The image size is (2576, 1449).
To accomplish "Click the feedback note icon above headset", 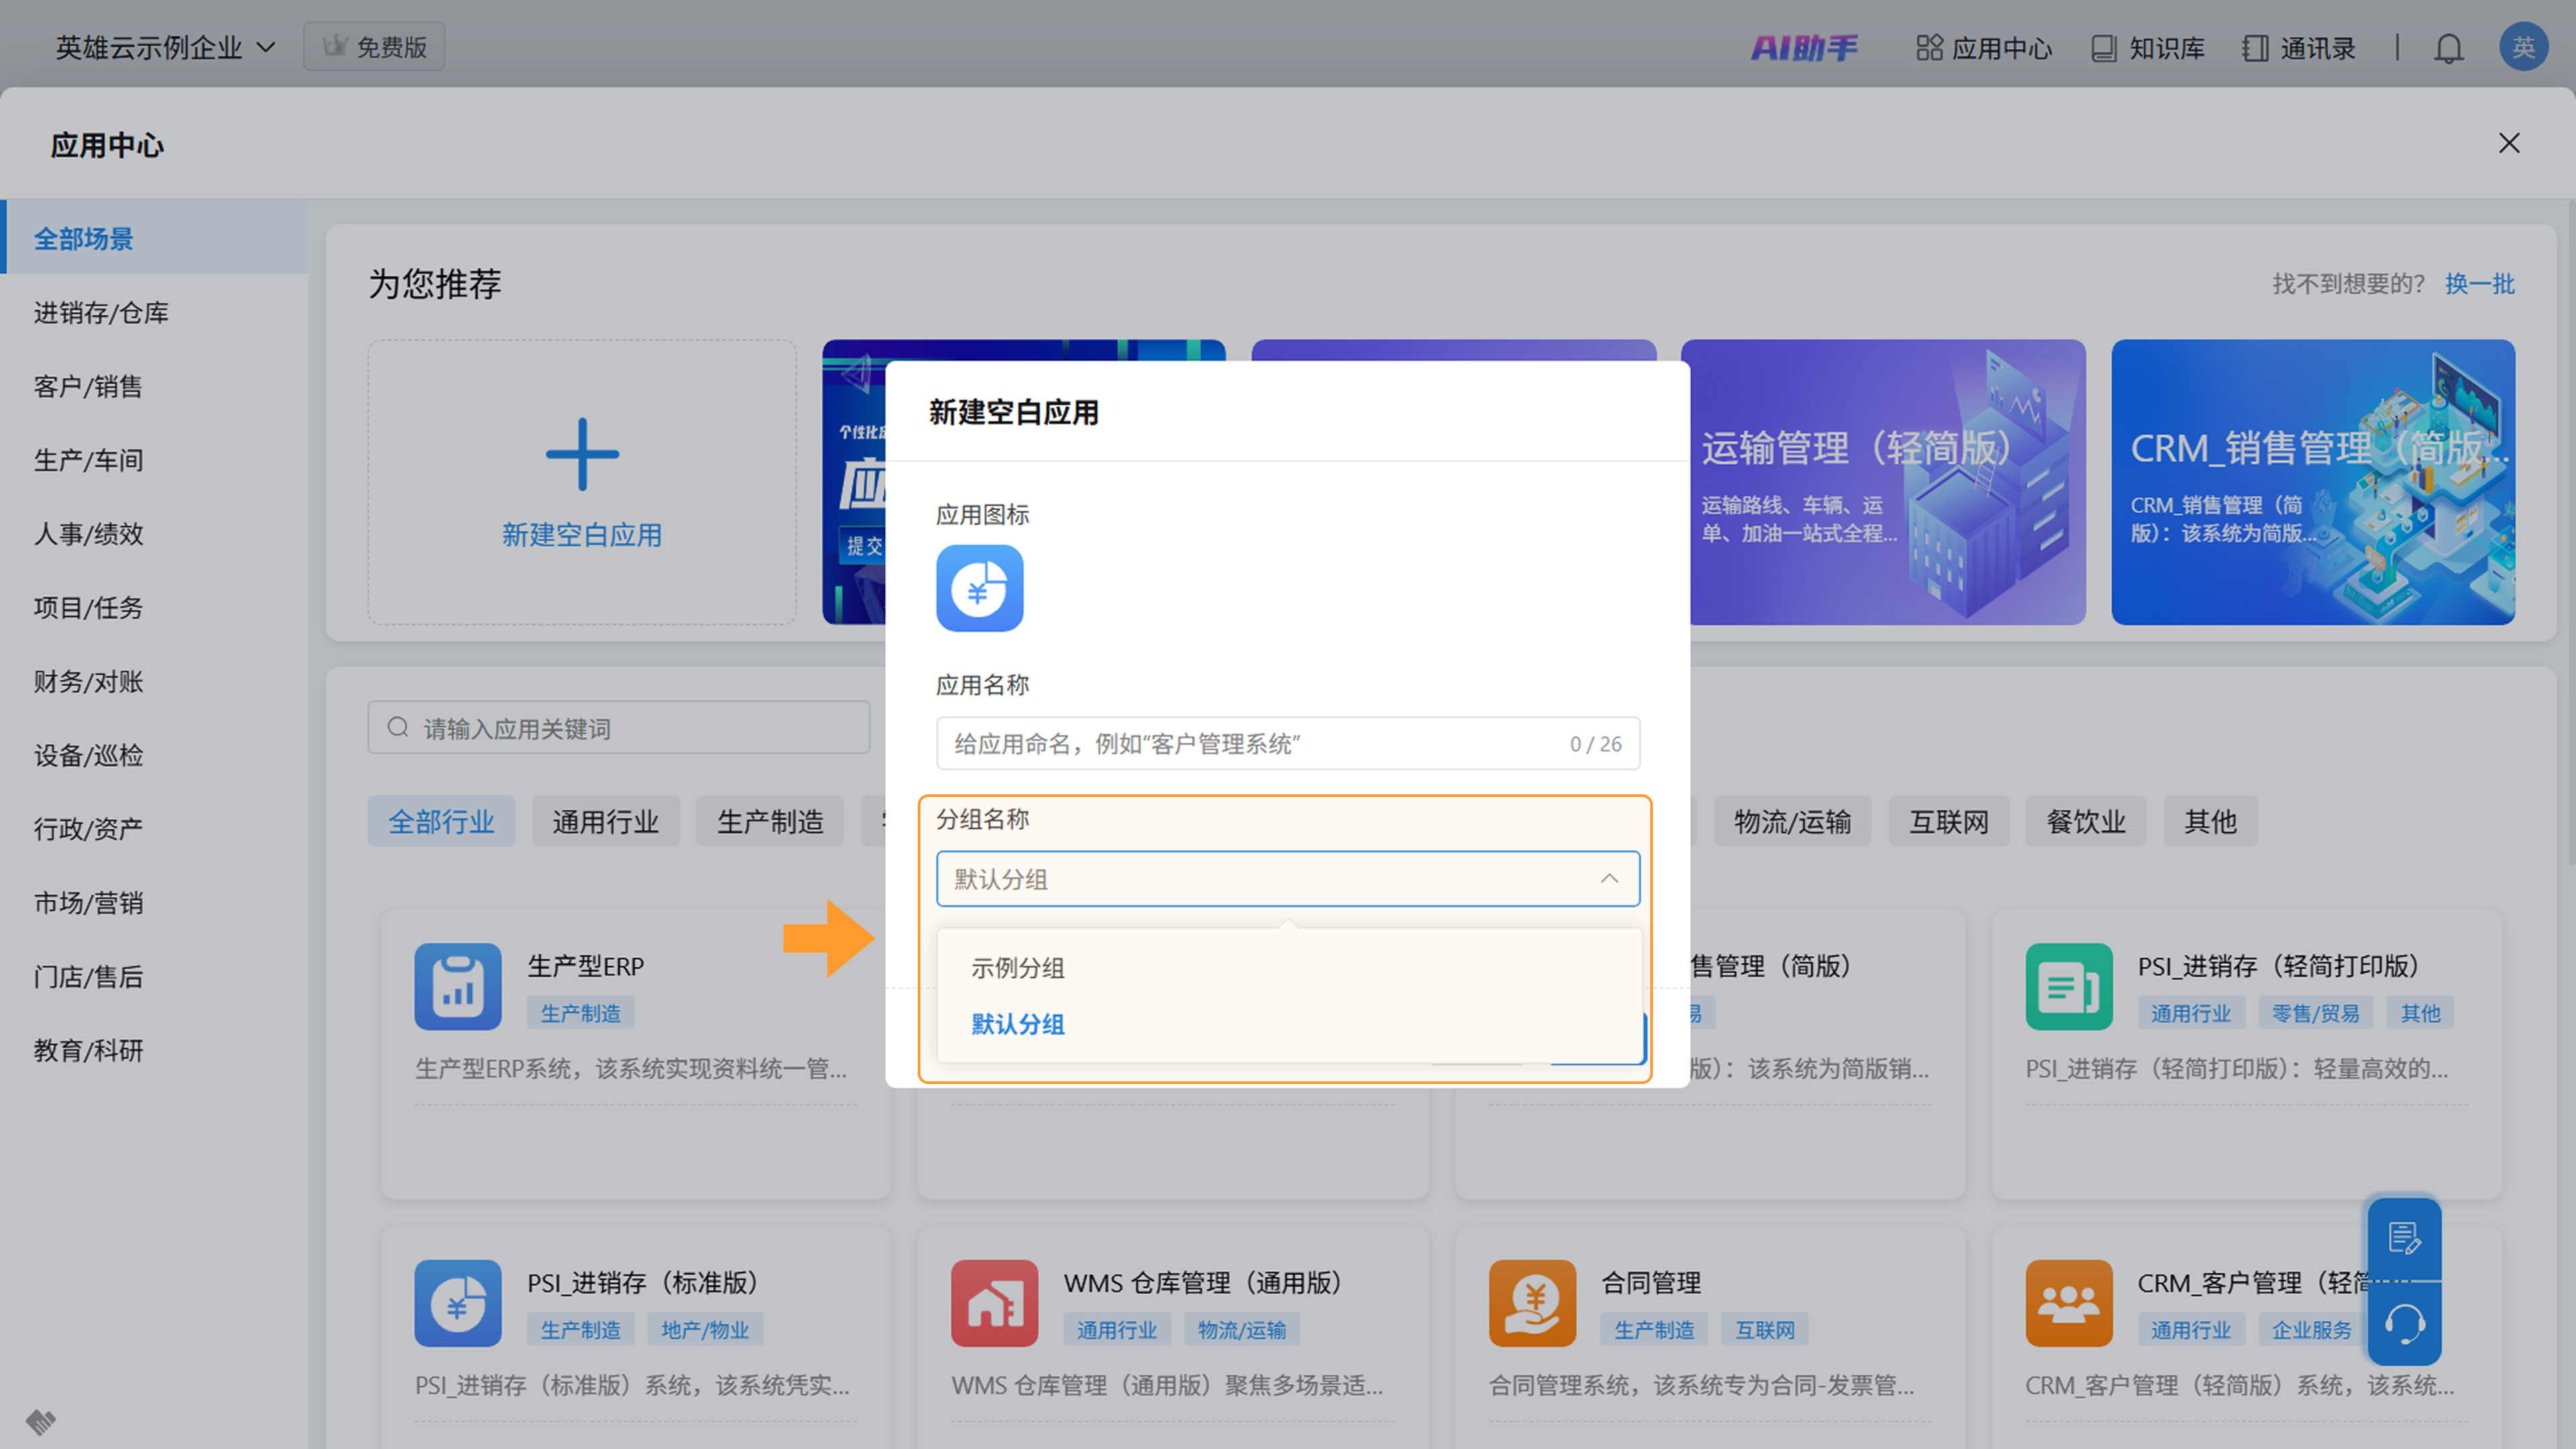I will (2404, 1239).
